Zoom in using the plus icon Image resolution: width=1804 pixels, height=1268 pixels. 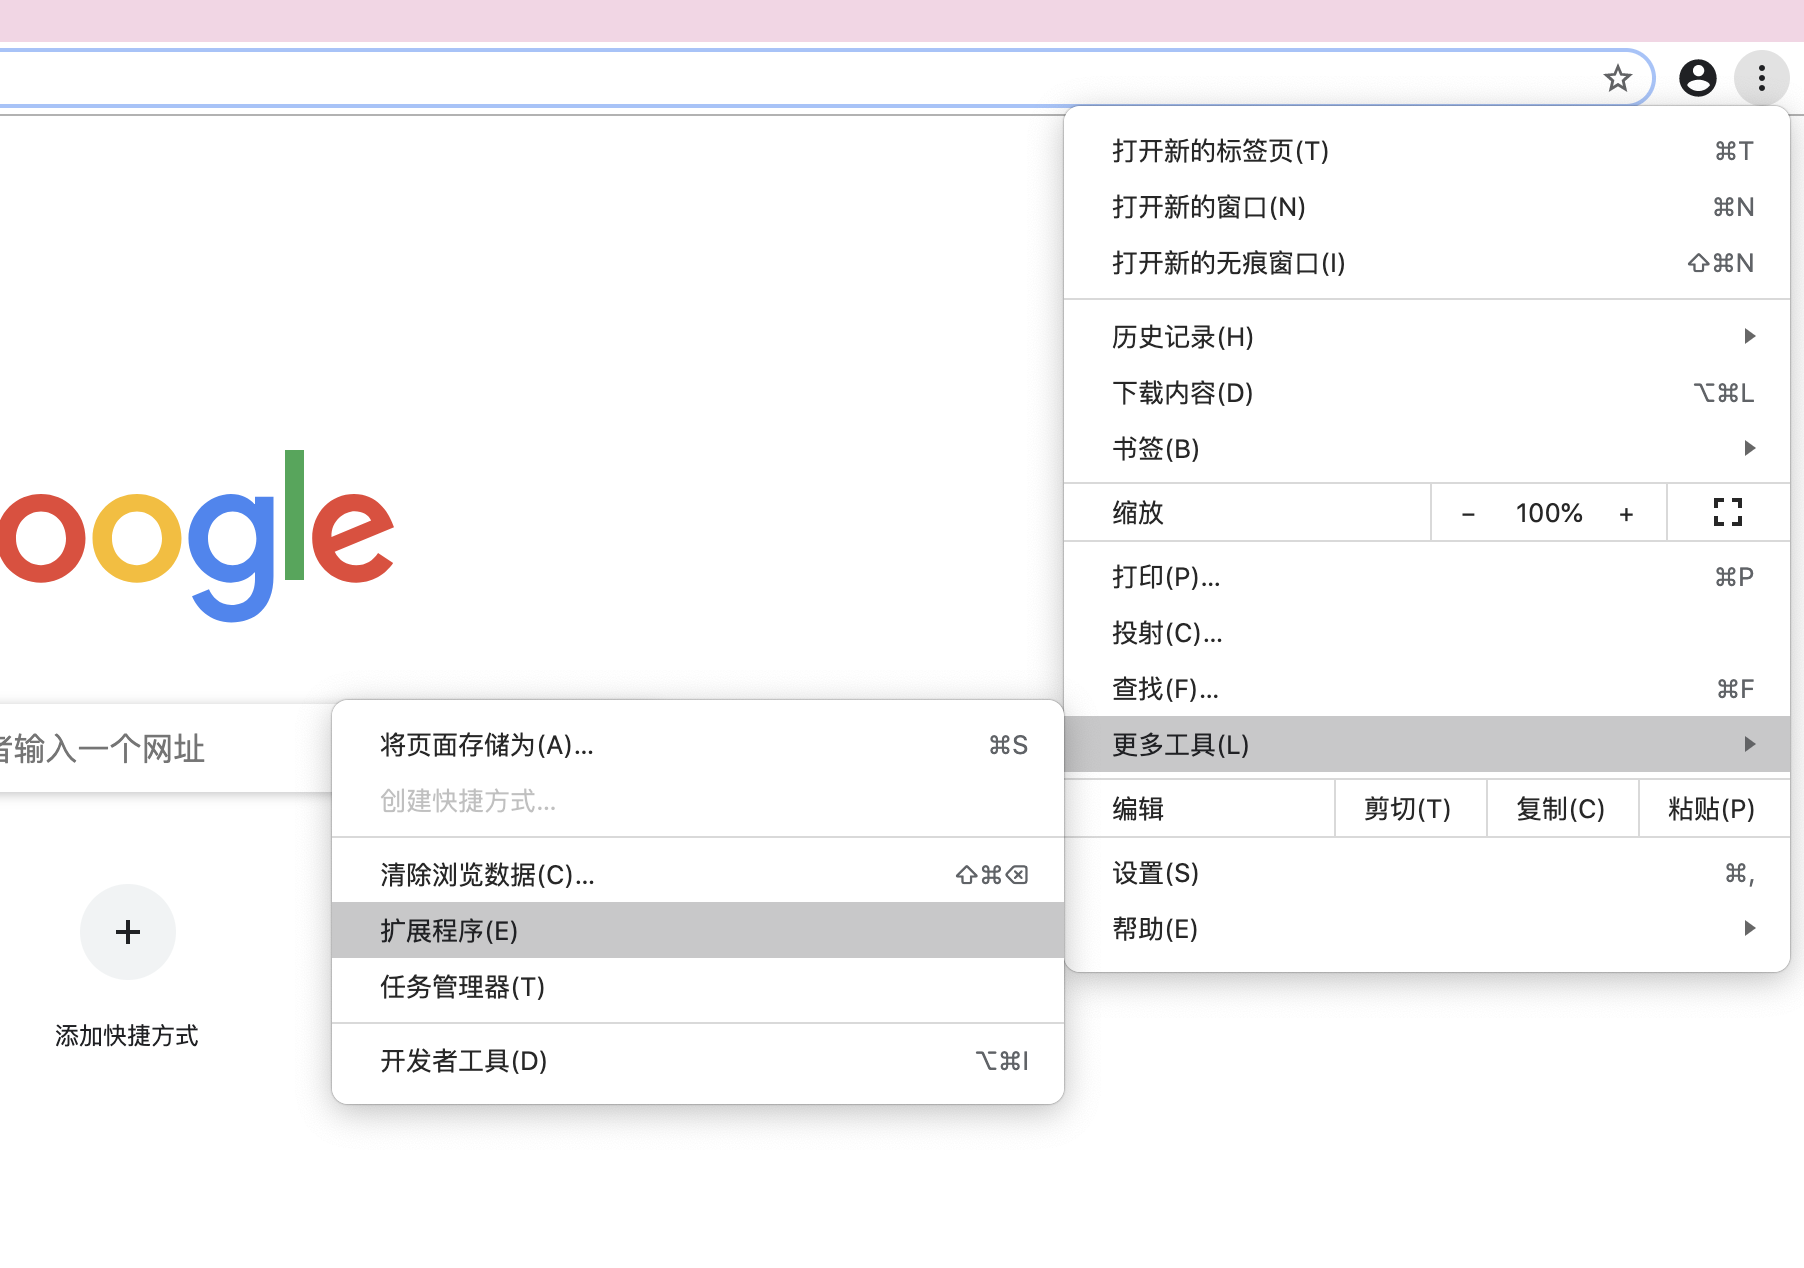pyautogui.click(x=1627, y=512)
